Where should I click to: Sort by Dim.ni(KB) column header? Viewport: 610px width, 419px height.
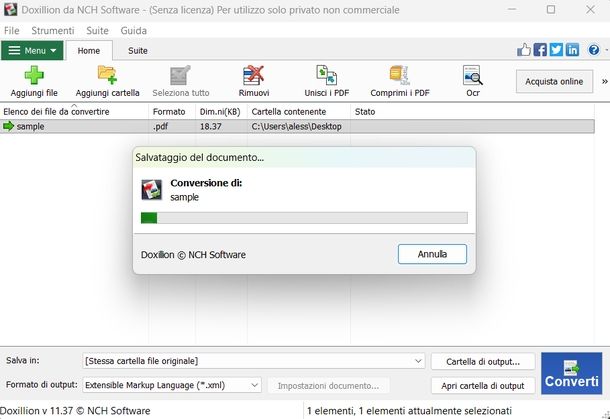pyautogui.click(x=221, y=112)
